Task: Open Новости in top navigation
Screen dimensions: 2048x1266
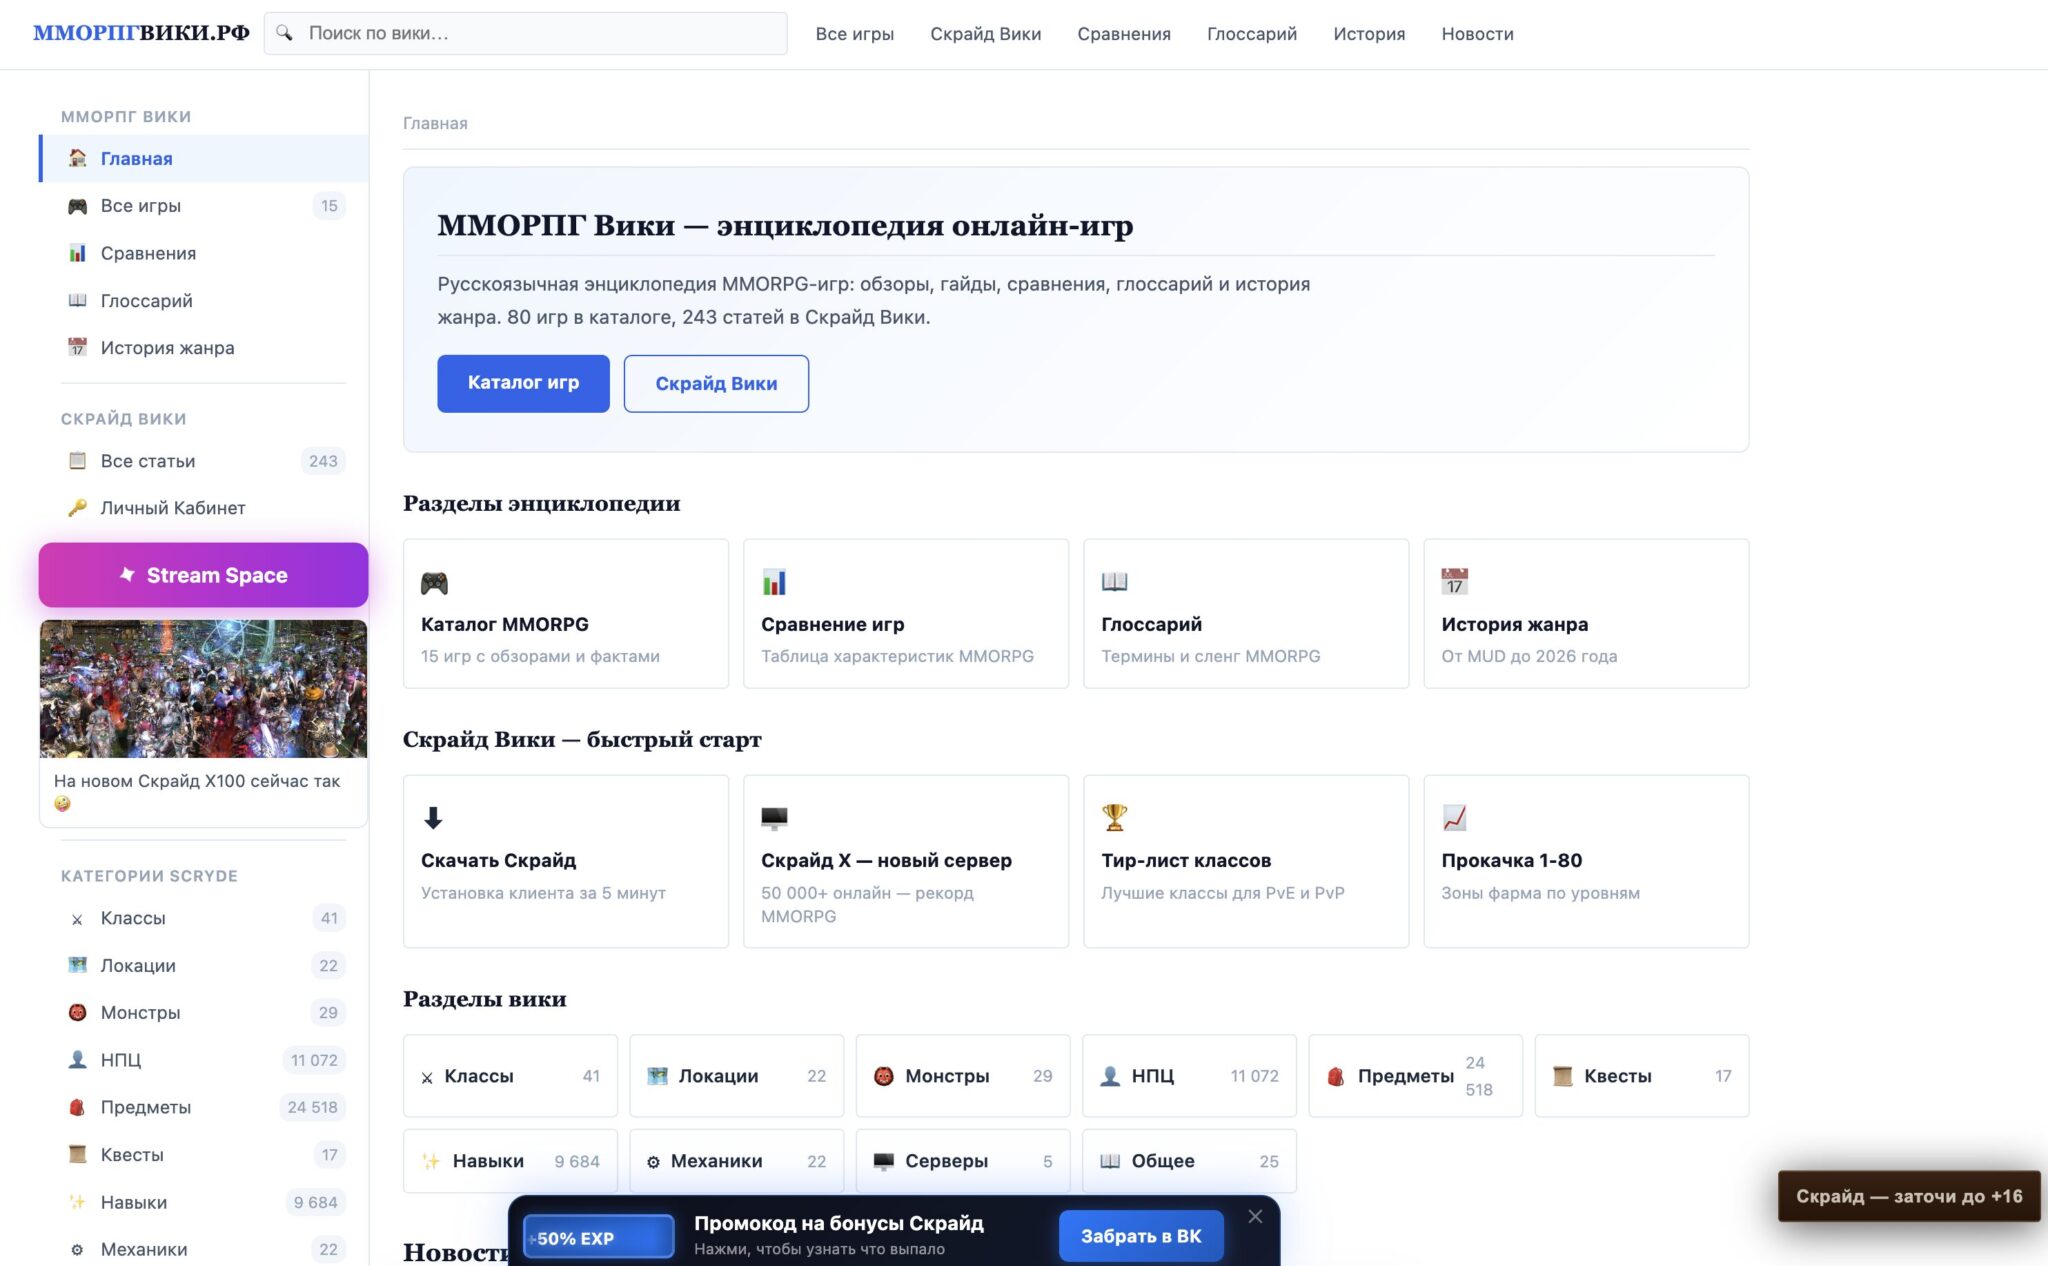Action: pyautogui.click(x=1477, y=34)
